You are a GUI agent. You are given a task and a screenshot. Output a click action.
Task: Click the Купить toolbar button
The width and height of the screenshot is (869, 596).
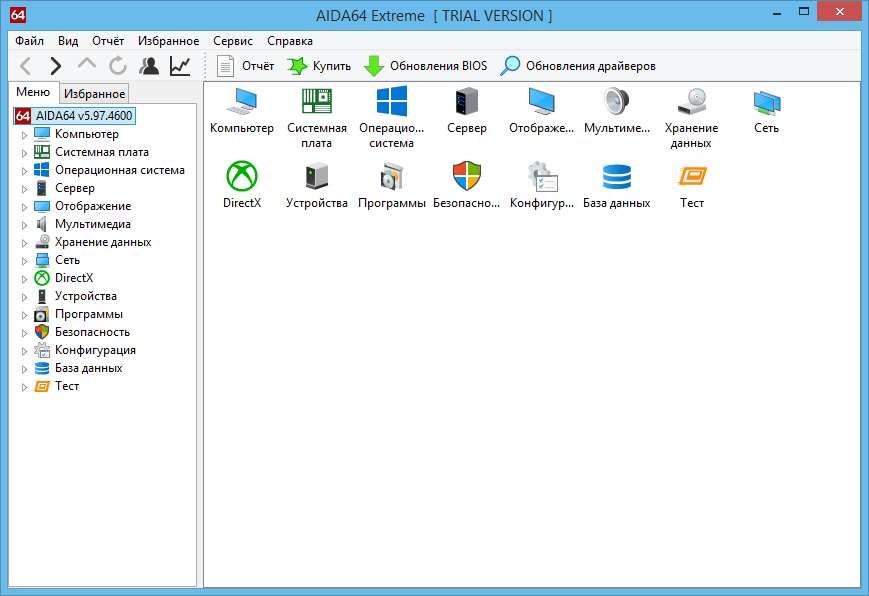319,66
